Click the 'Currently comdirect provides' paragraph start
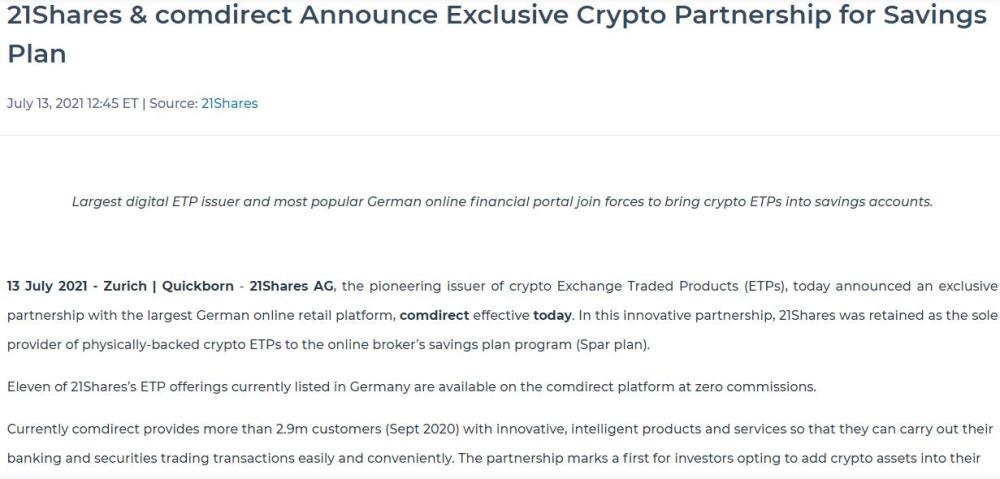The width and height of the screenshot is (1000, 479). pos(98,429)
